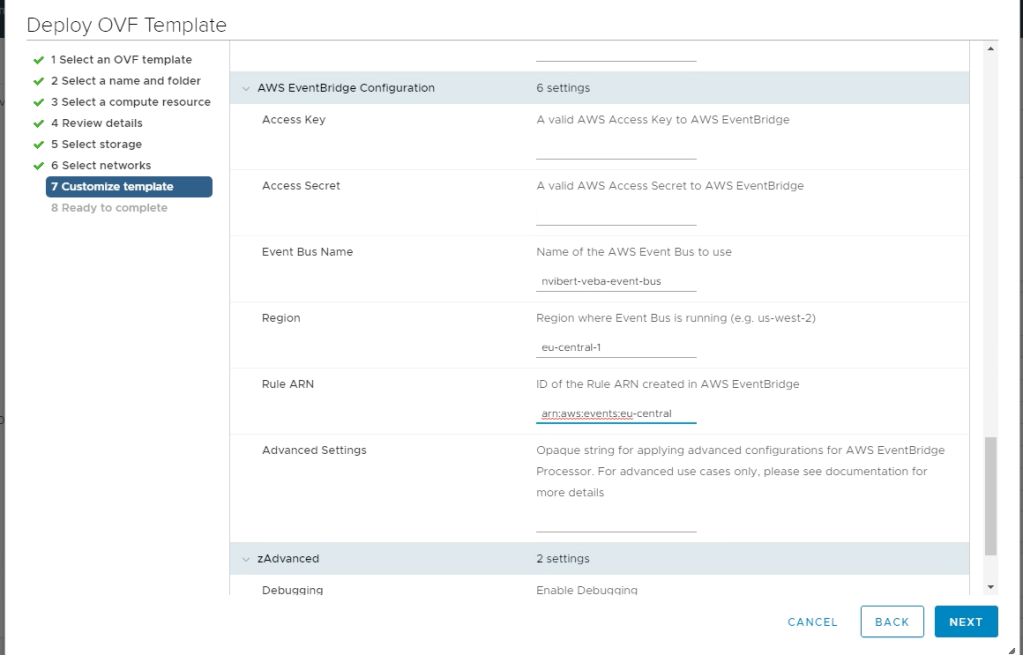Image resolution: width=1023 pixels, height=655 pixels.
Task: Go to step 2 Select a name and folder
Action: tap(125, 81)
